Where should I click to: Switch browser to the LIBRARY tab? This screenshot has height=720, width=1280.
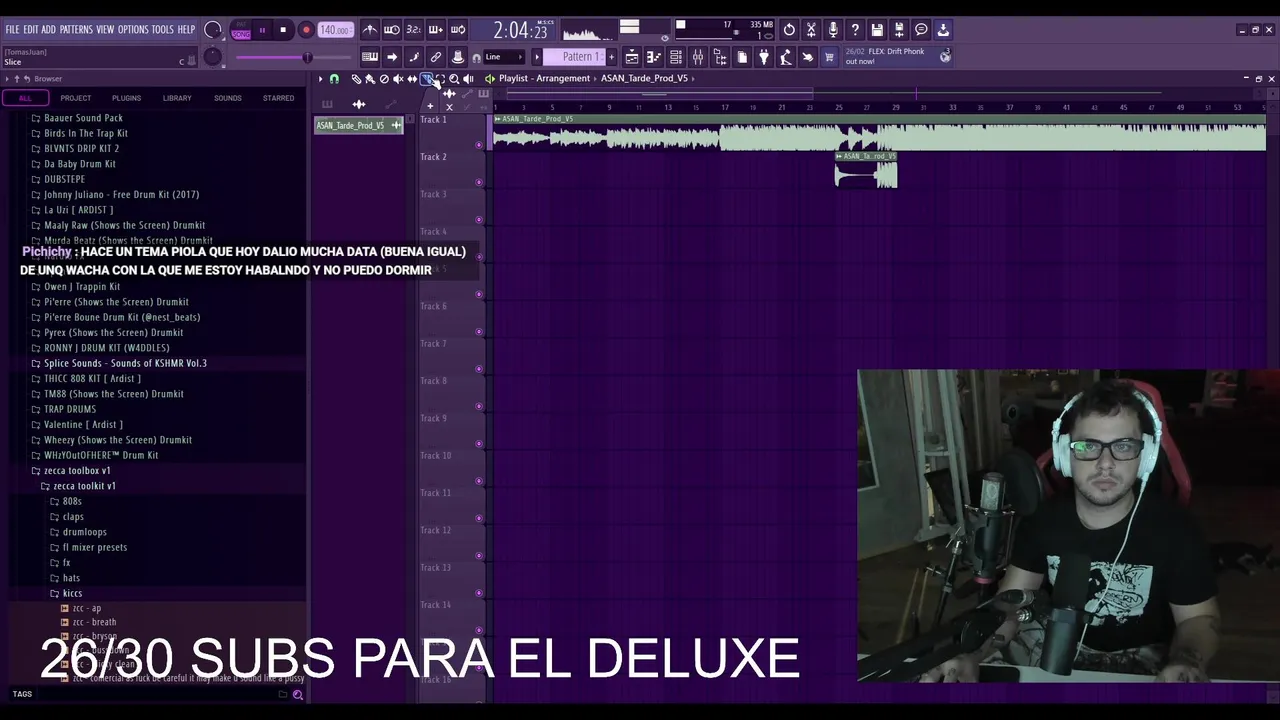point(177,98)
